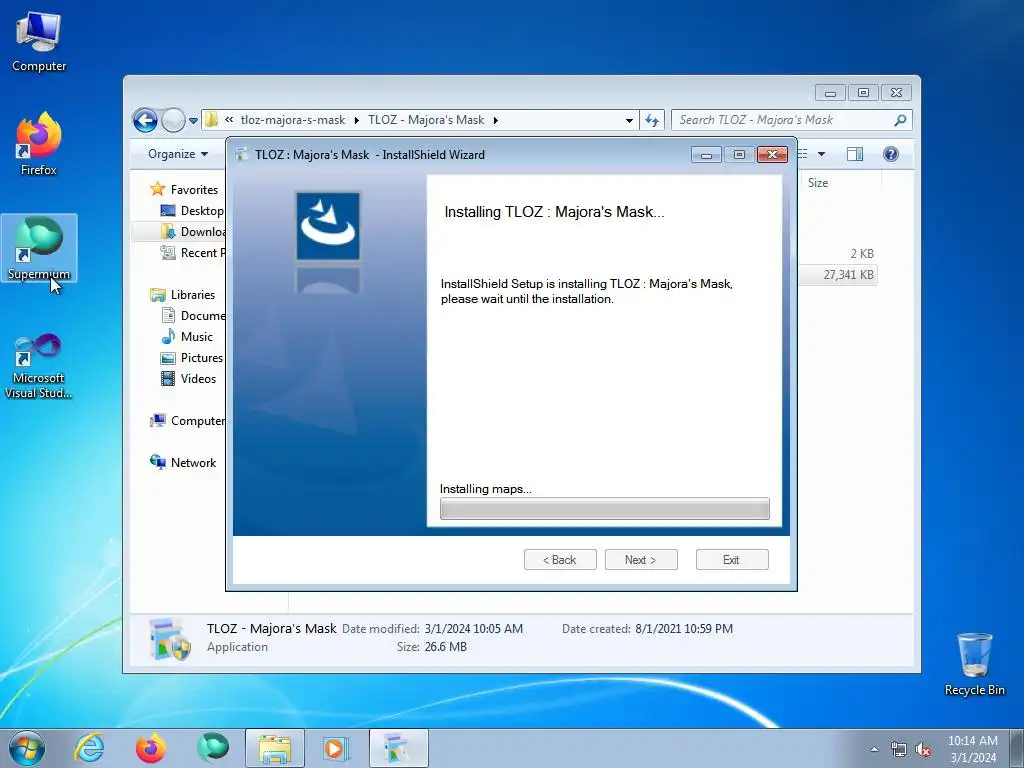Image resolution: width=1024 pixels, height=768 pixels.
Task: Open the recent locations dropdown in Explorer
Action: 193,121
